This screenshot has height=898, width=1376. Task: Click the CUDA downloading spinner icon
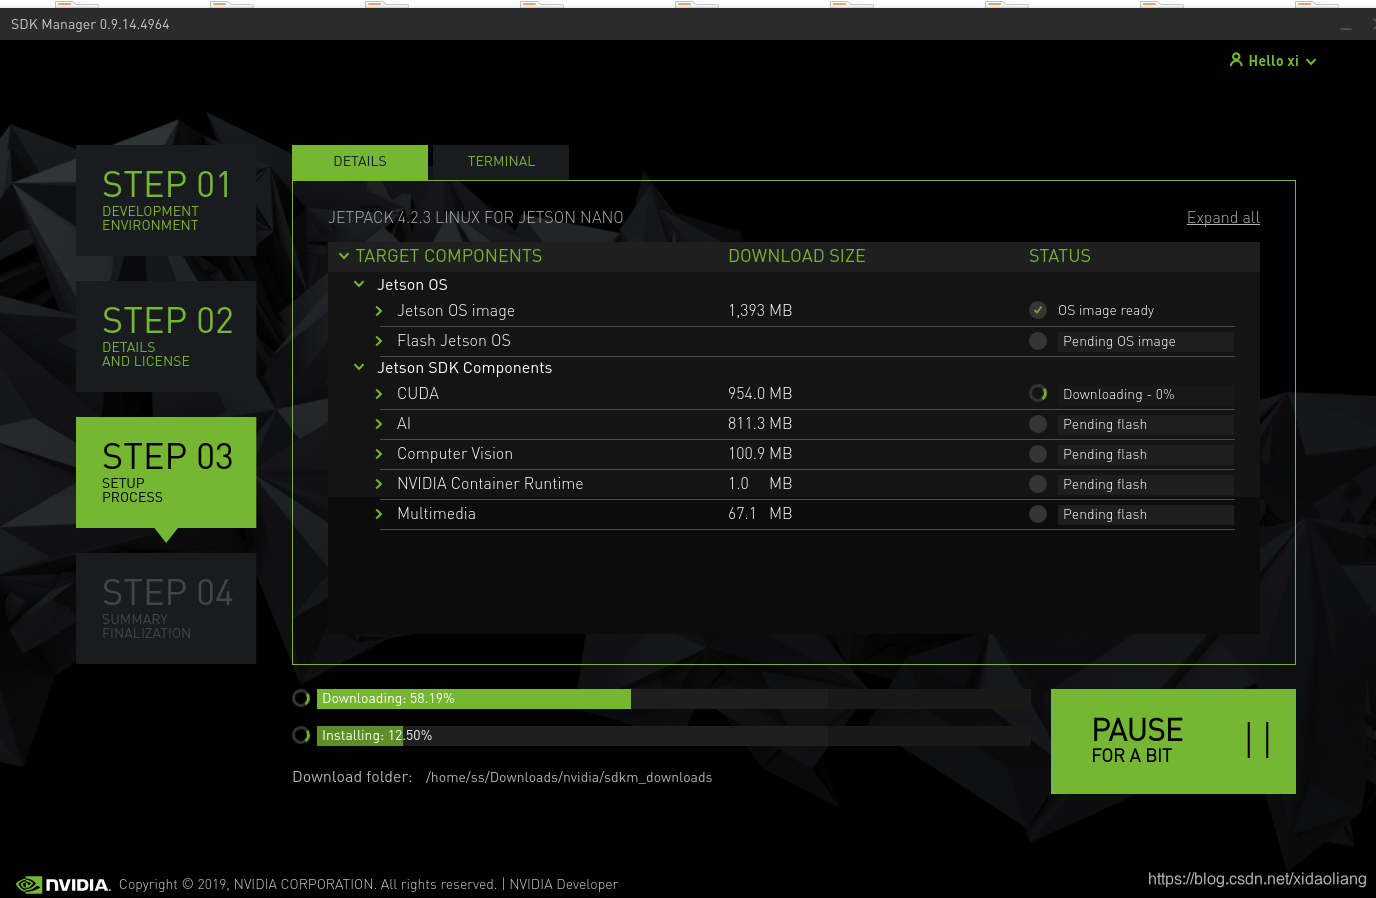1038,394
